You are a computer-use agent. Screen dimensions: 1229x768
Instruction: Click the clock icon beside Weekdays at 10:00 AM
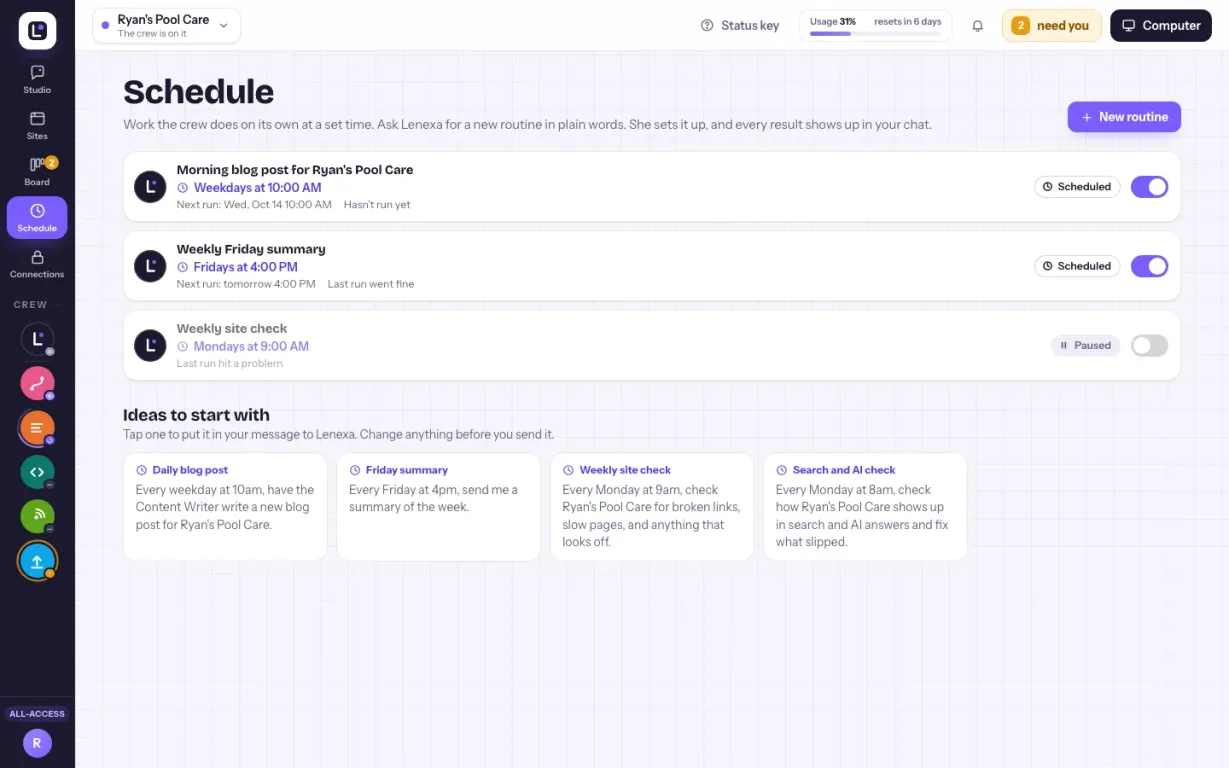[x=183, y=188]
